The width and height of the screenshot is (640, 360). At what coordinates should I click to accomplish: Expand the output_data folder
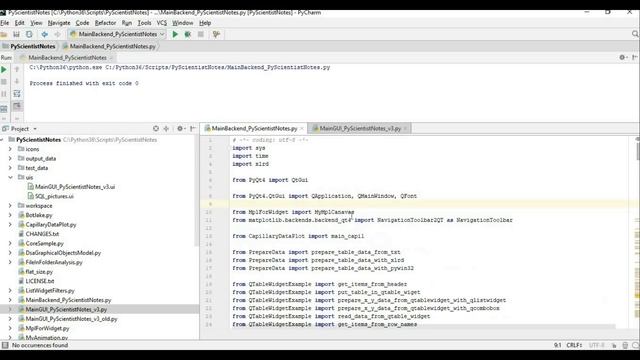(x=10, y=159)
